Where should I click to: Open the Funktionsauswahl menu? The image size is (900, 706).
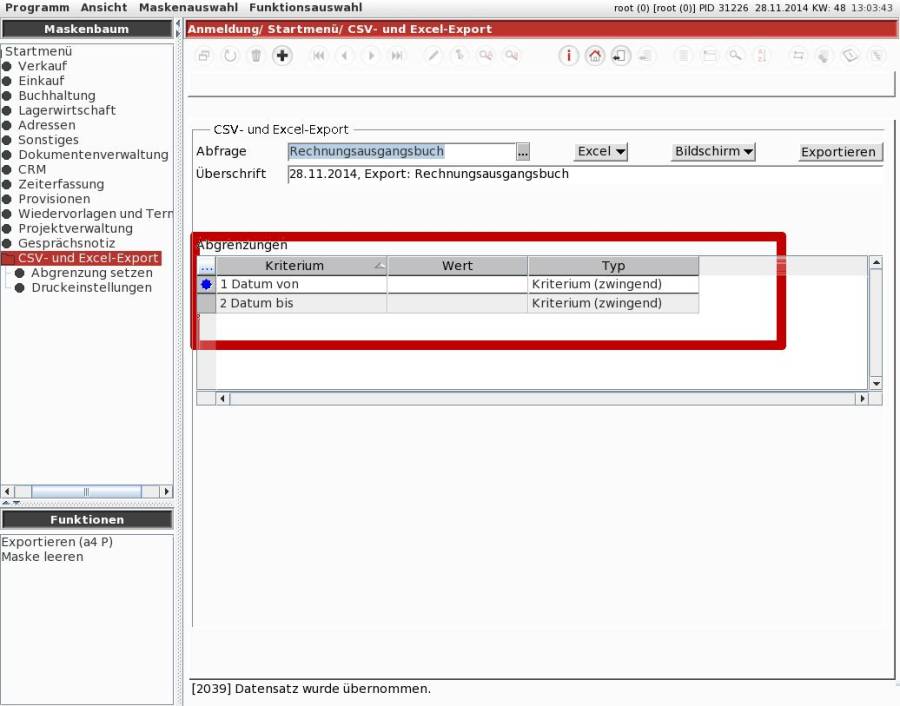(x=305, y=7)
